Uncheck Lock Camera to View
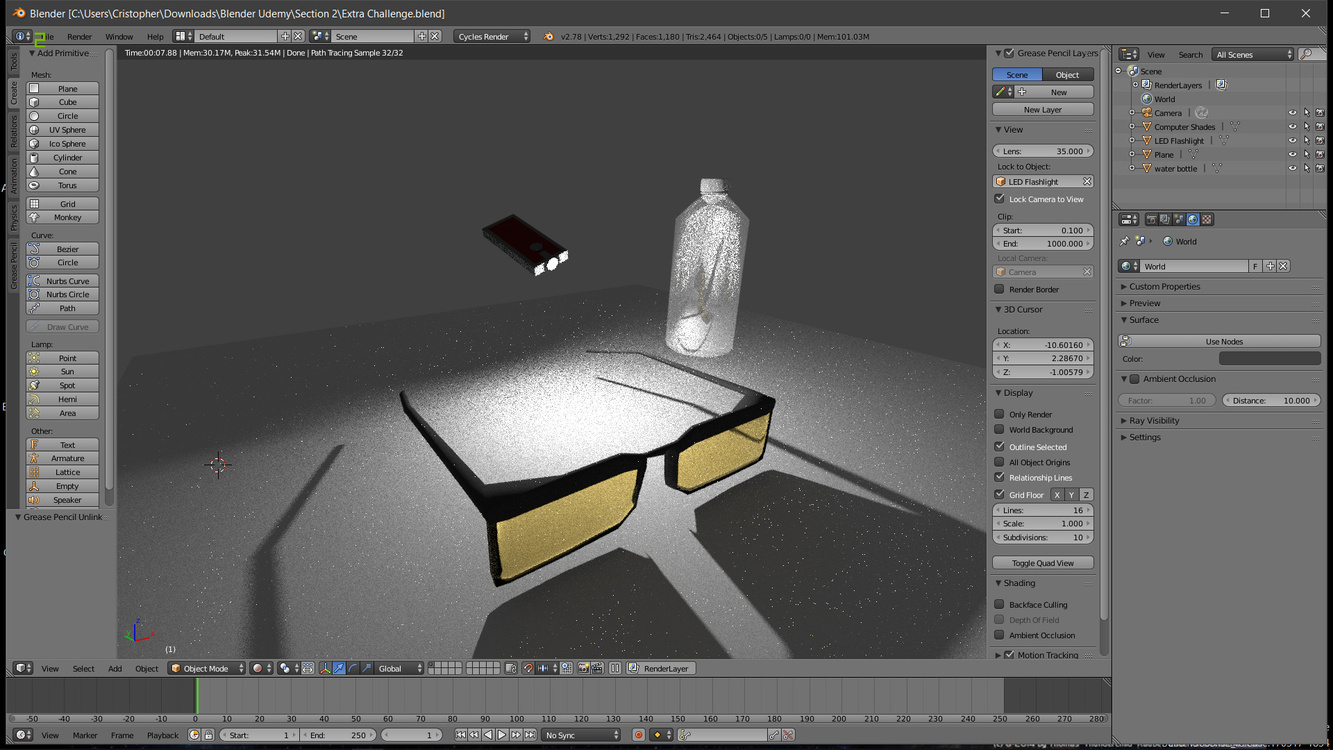1333x750 pixels. [999, 199]
